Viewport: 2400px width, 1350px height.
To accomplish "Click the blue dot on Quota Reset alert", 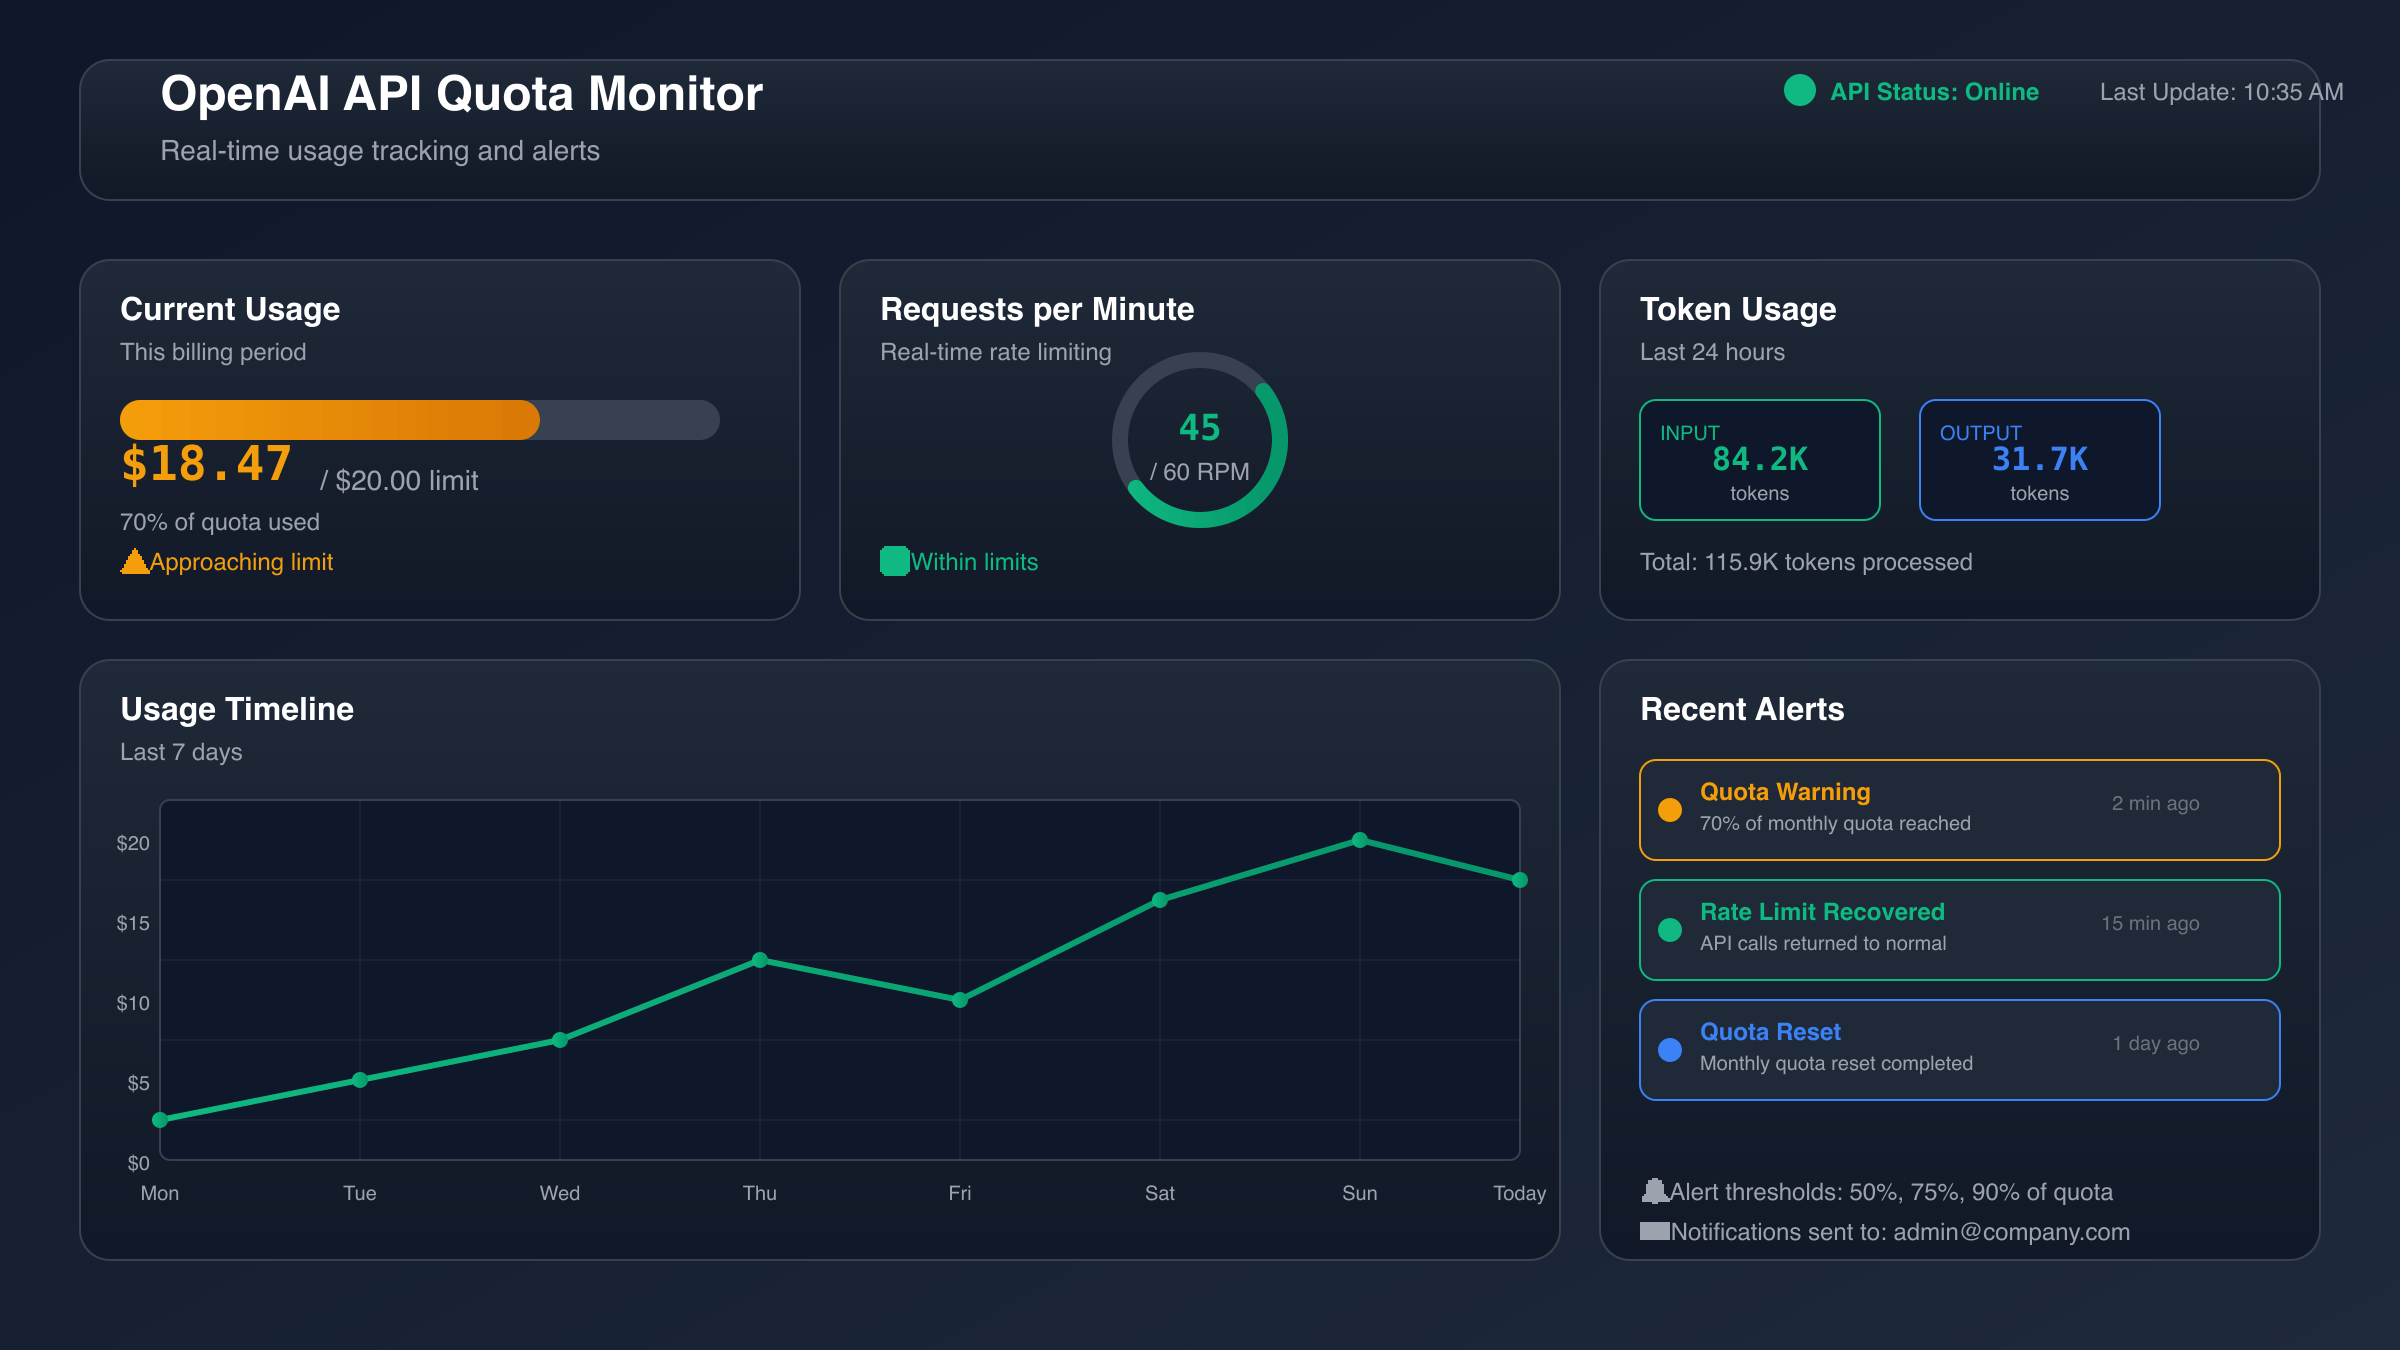I will (1669, 1050).
